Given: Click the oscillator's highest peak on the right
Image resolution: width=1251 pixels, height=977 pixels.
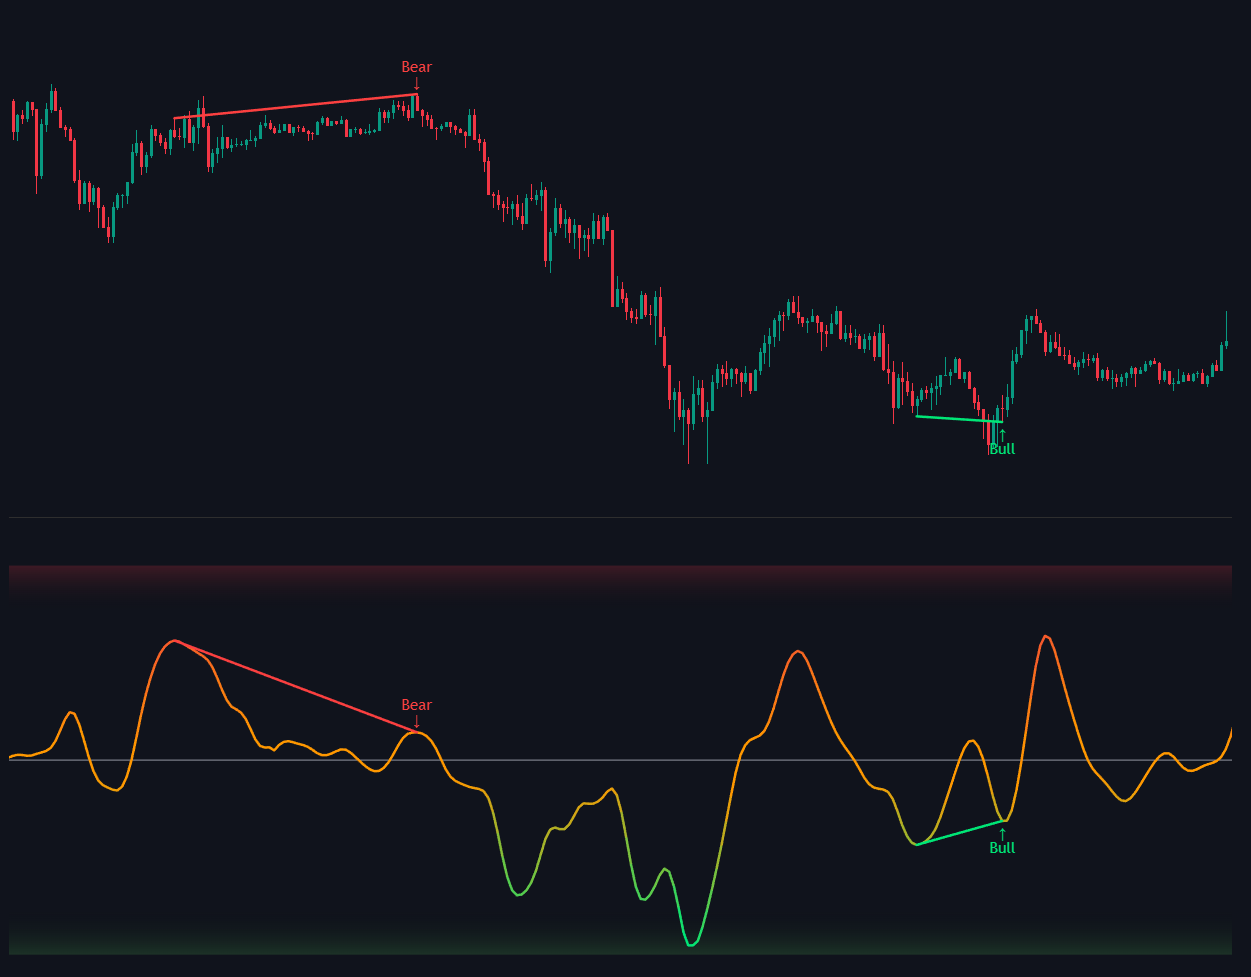Looking at the screenshot, I should pyautogui.click(x=1045, y=636).
